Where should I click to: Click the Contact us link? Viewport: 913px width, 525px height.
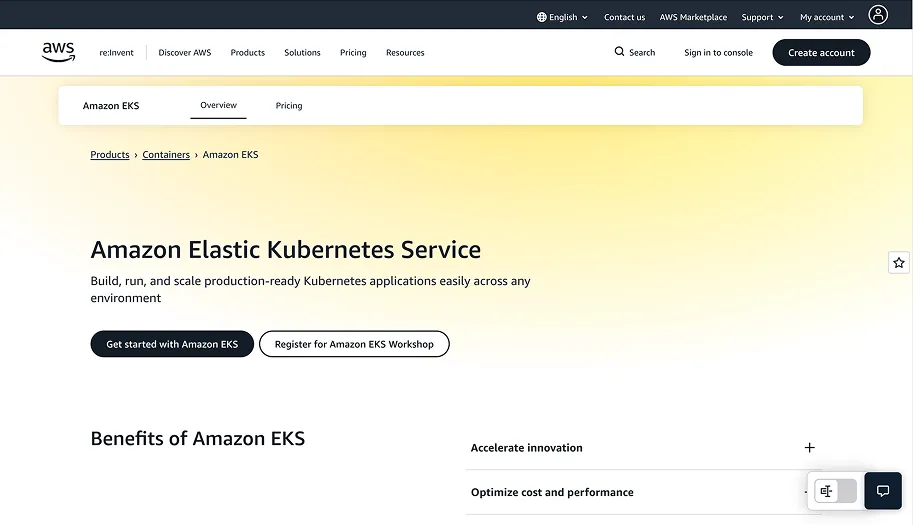pyautogui.click(x=624, y=17)
